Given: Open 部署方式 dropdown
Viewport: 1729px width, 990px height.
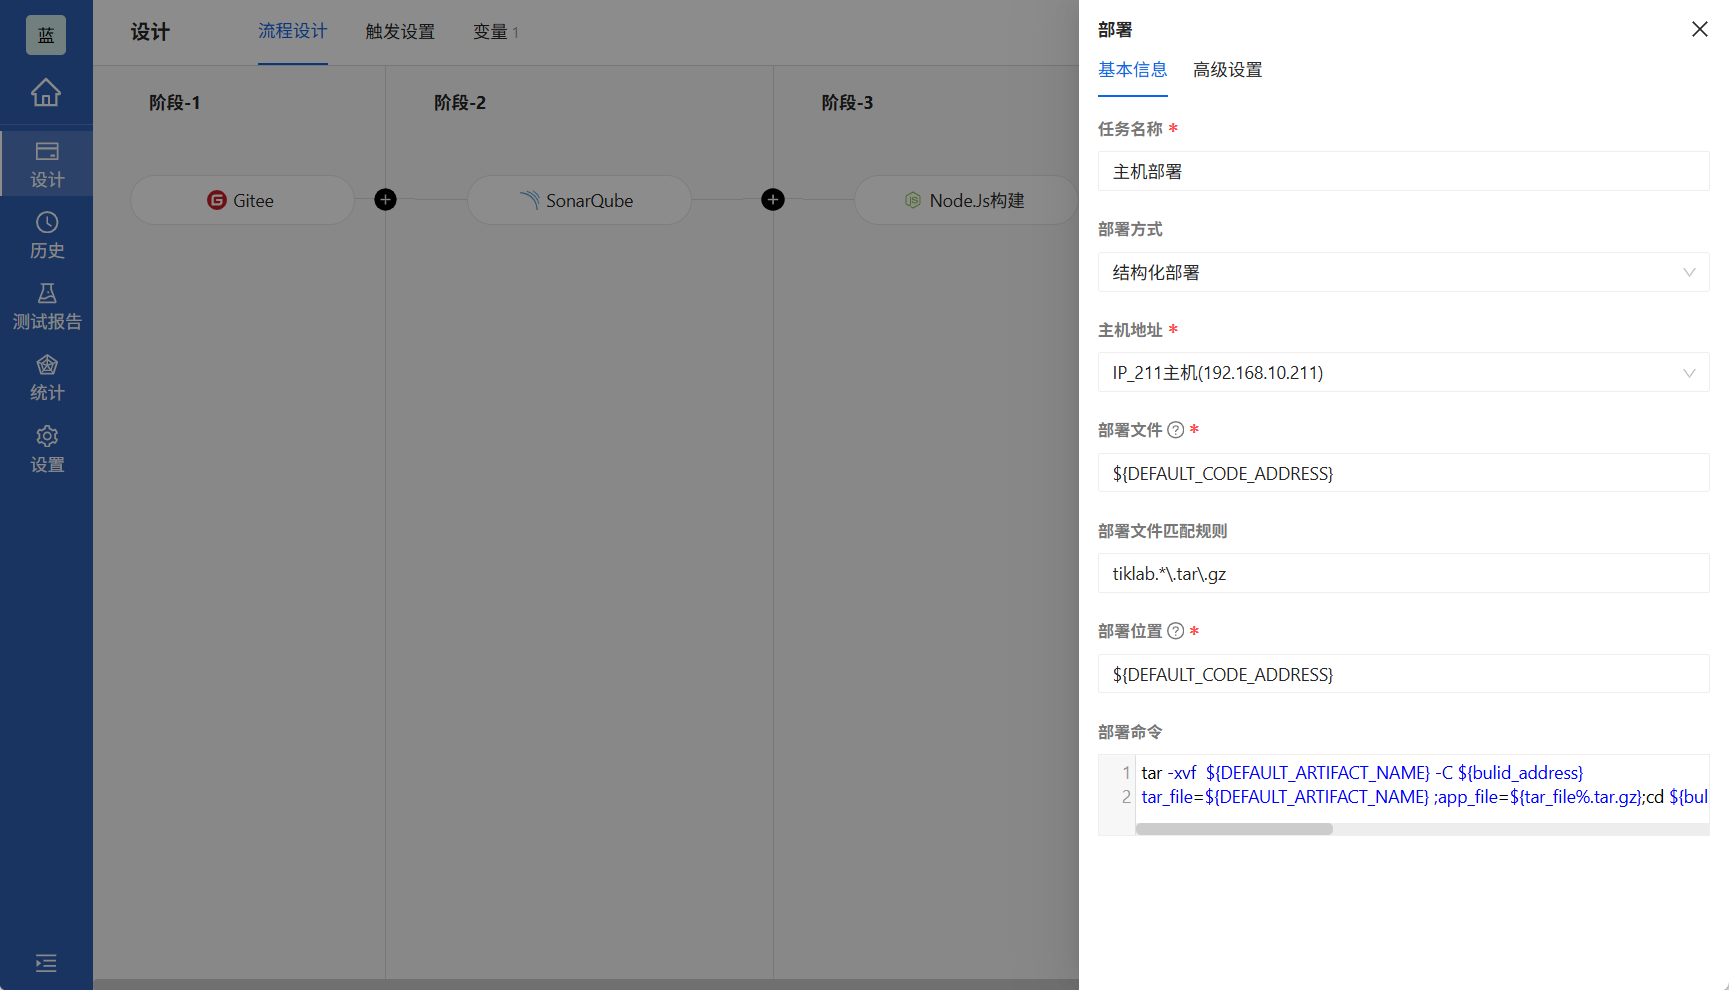Looking at the screenshot, I should pyautogui.click(x=1404, y=272).
